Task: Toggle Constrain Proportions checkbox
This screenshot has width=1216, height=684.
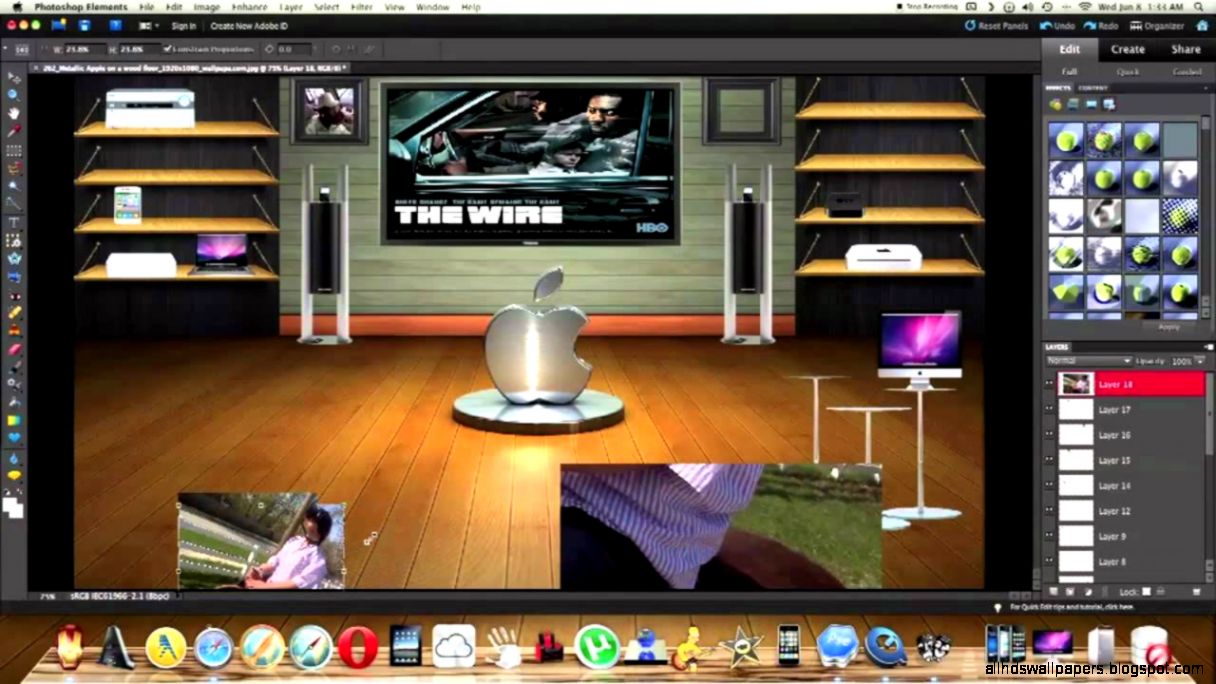Action: pos(167,48)
